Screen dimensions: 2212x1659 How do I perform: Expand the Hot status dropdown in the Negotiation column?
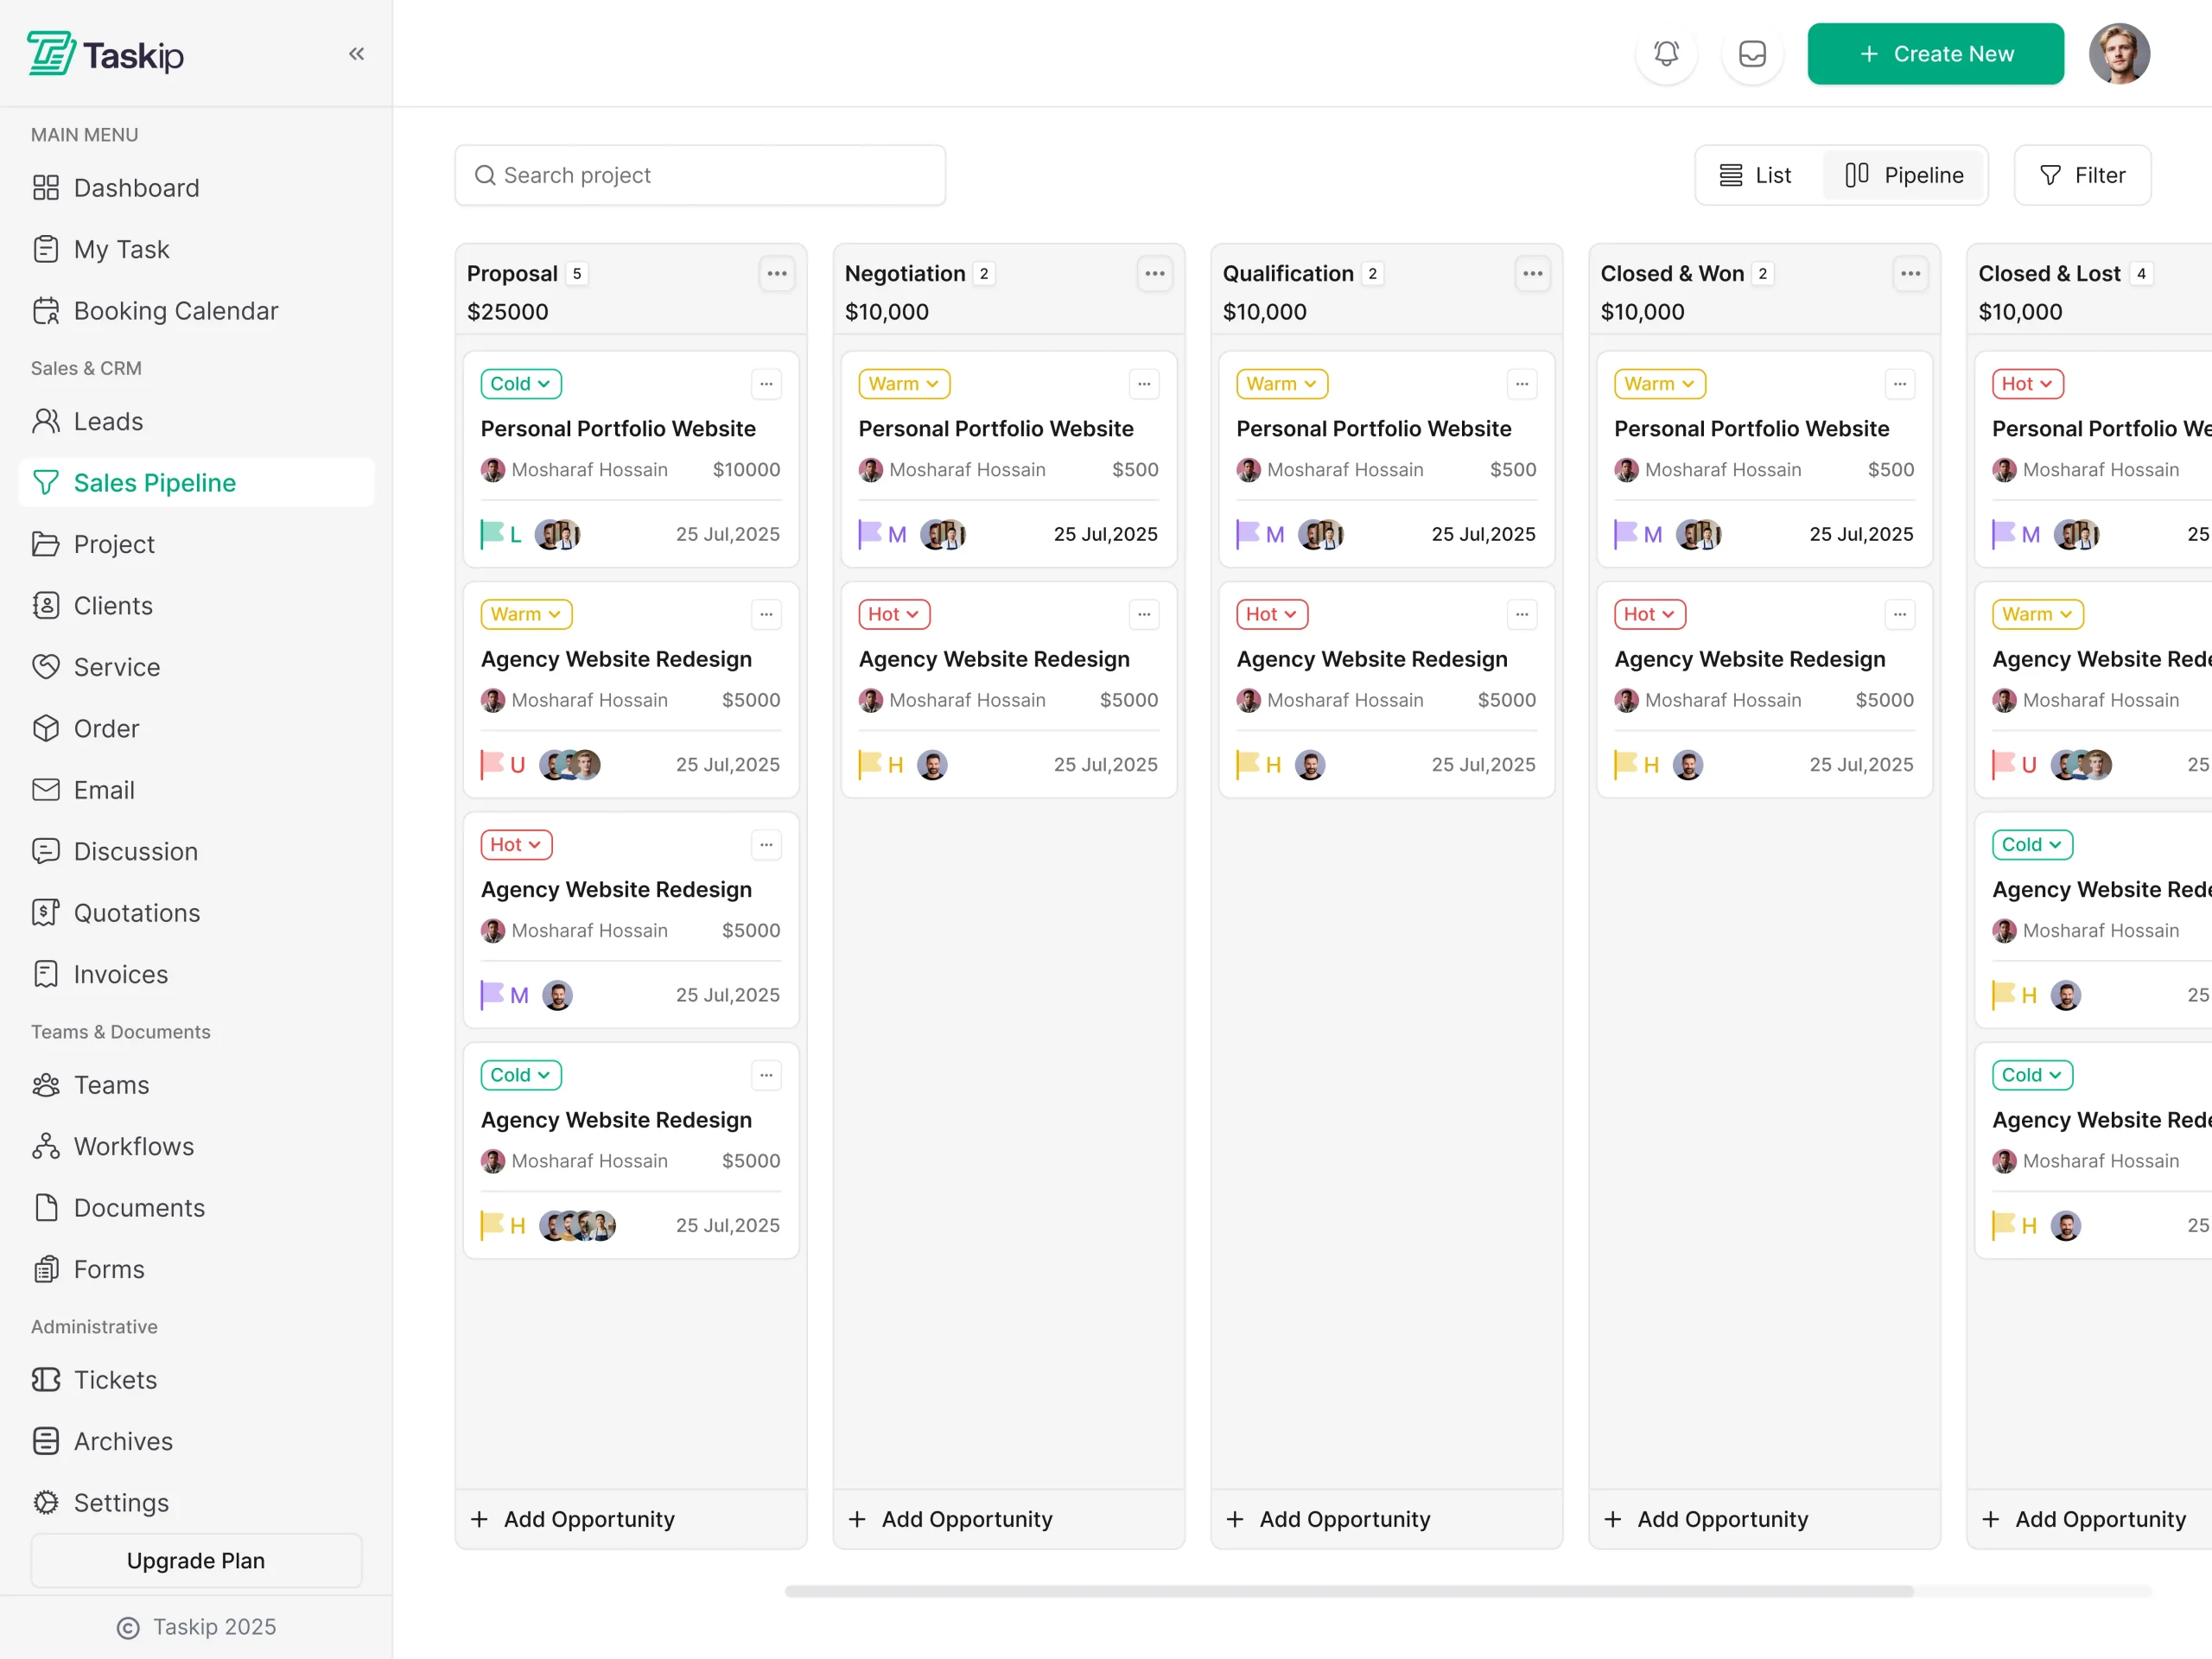(894, 614)
